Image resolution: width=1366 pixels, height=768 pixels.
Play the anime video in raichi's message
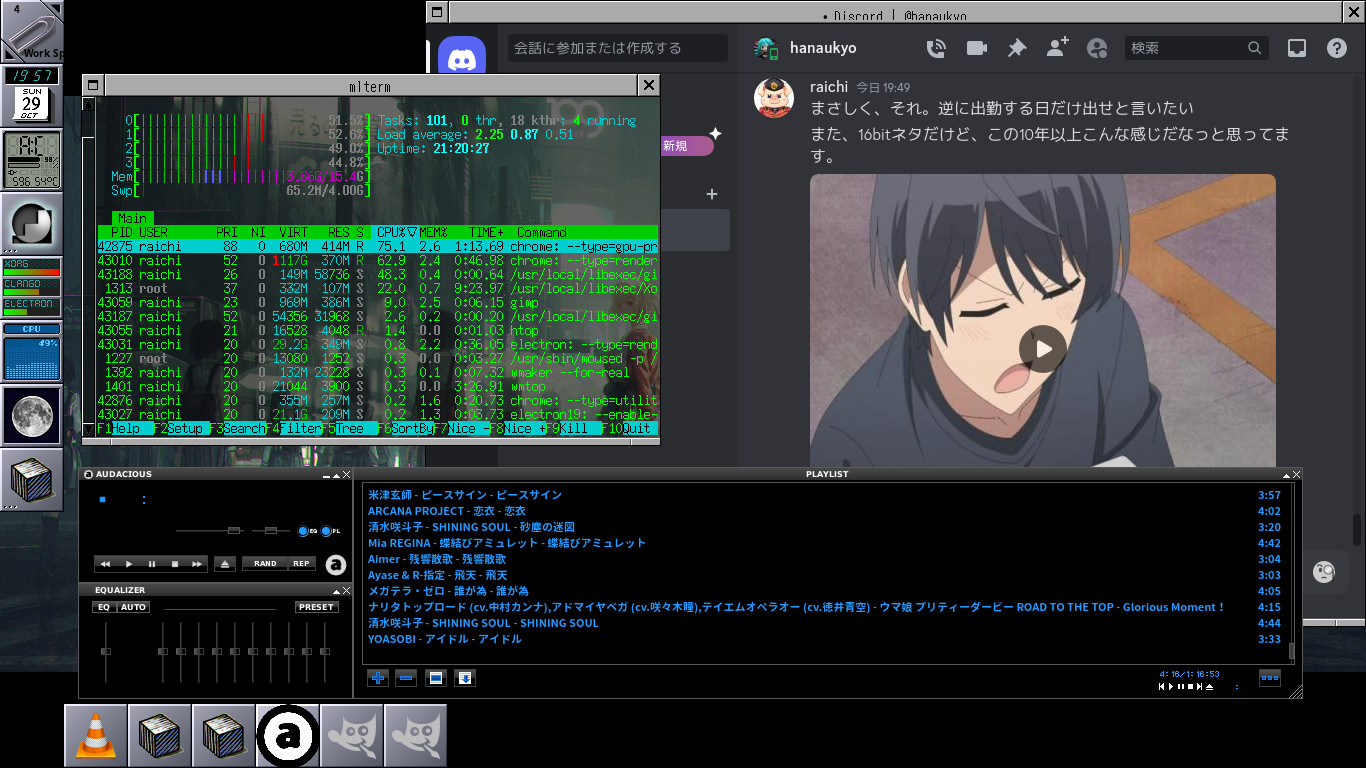tap(1043, 349)
